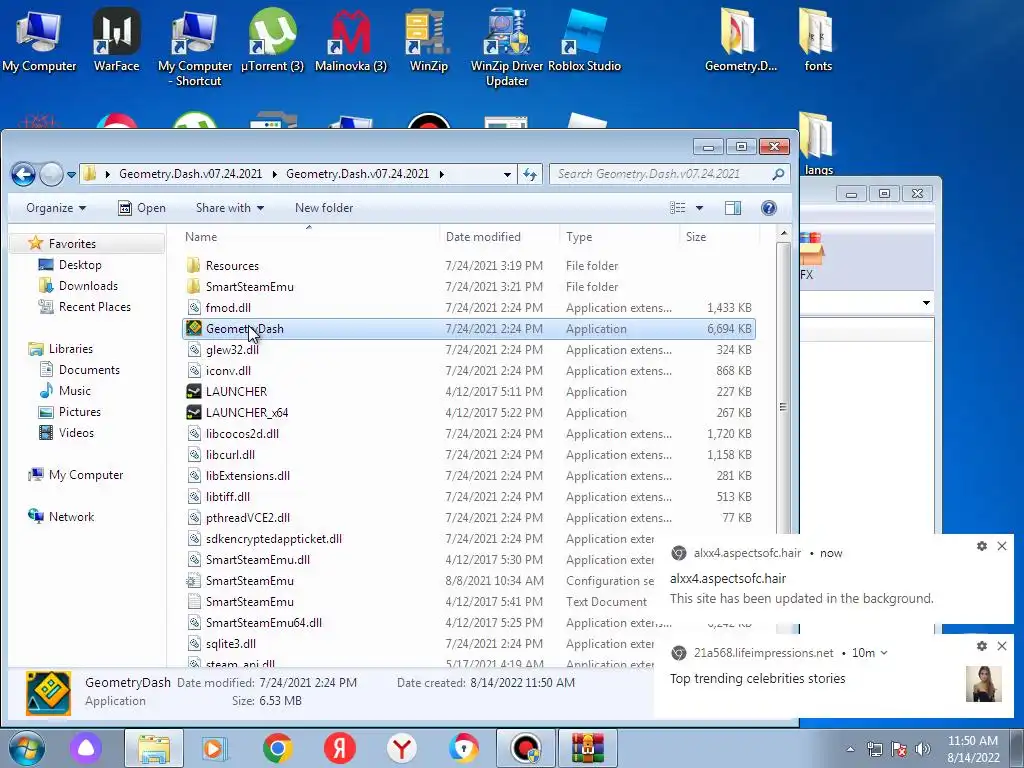
Task: Open Yandex Browser Y taskbar icon
Action: tap(402, 748)
